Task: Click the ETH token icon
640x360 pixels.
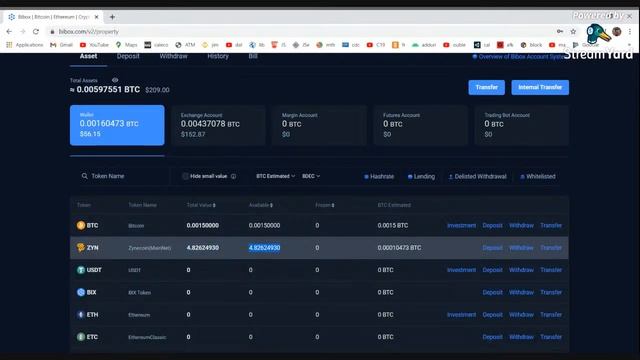Action: coord(81,315)
